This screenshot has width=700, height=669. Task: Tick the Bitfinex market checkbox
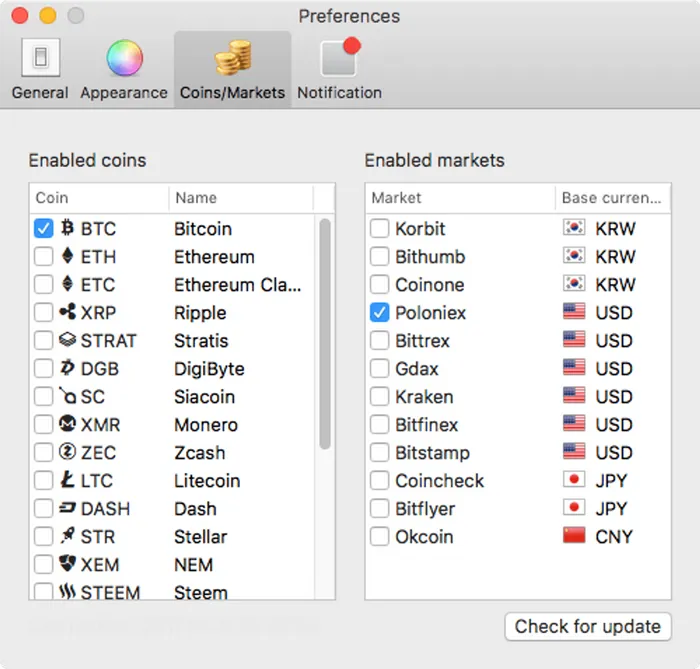[380, 425]
